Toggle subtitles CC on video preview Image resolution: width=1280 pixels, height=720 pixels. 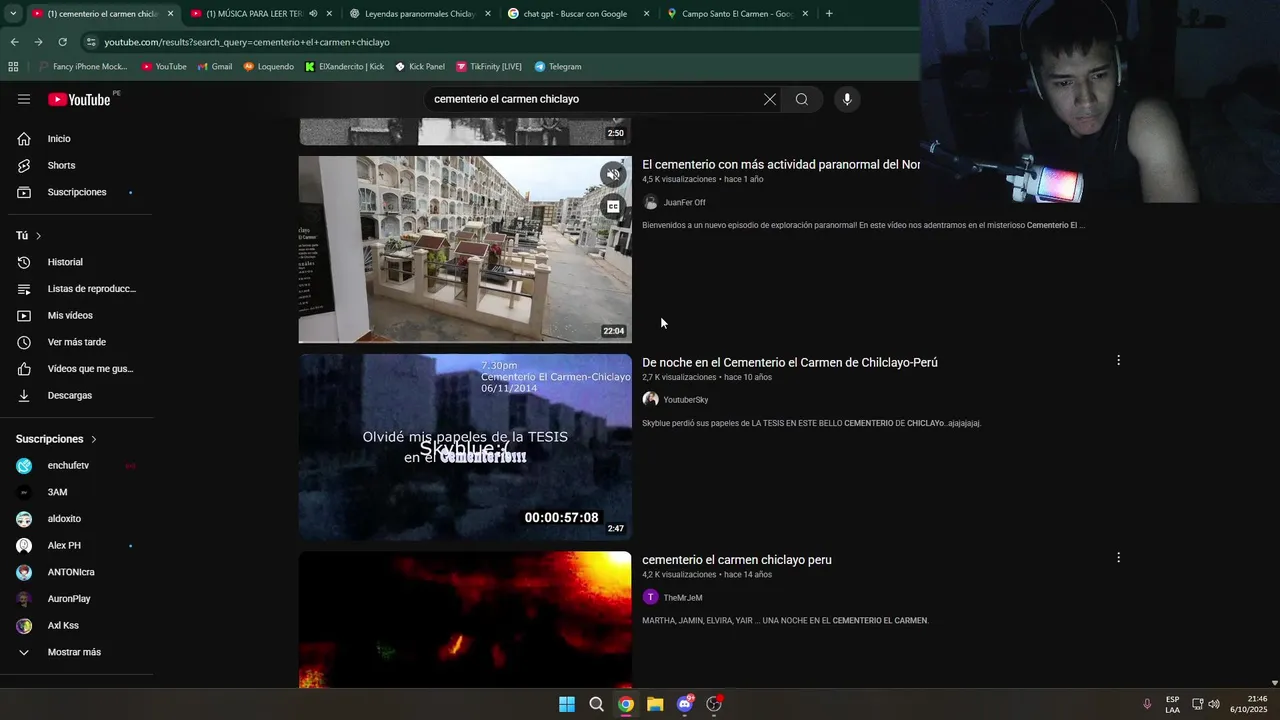(x=613, y=207)
